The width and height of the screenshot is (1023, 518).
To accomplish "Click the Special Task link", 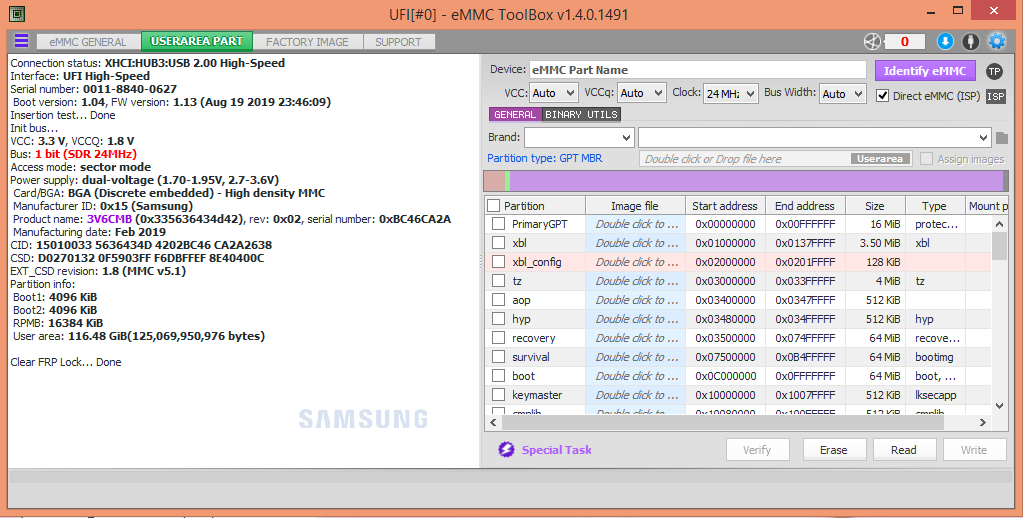I will coord(557,449).
